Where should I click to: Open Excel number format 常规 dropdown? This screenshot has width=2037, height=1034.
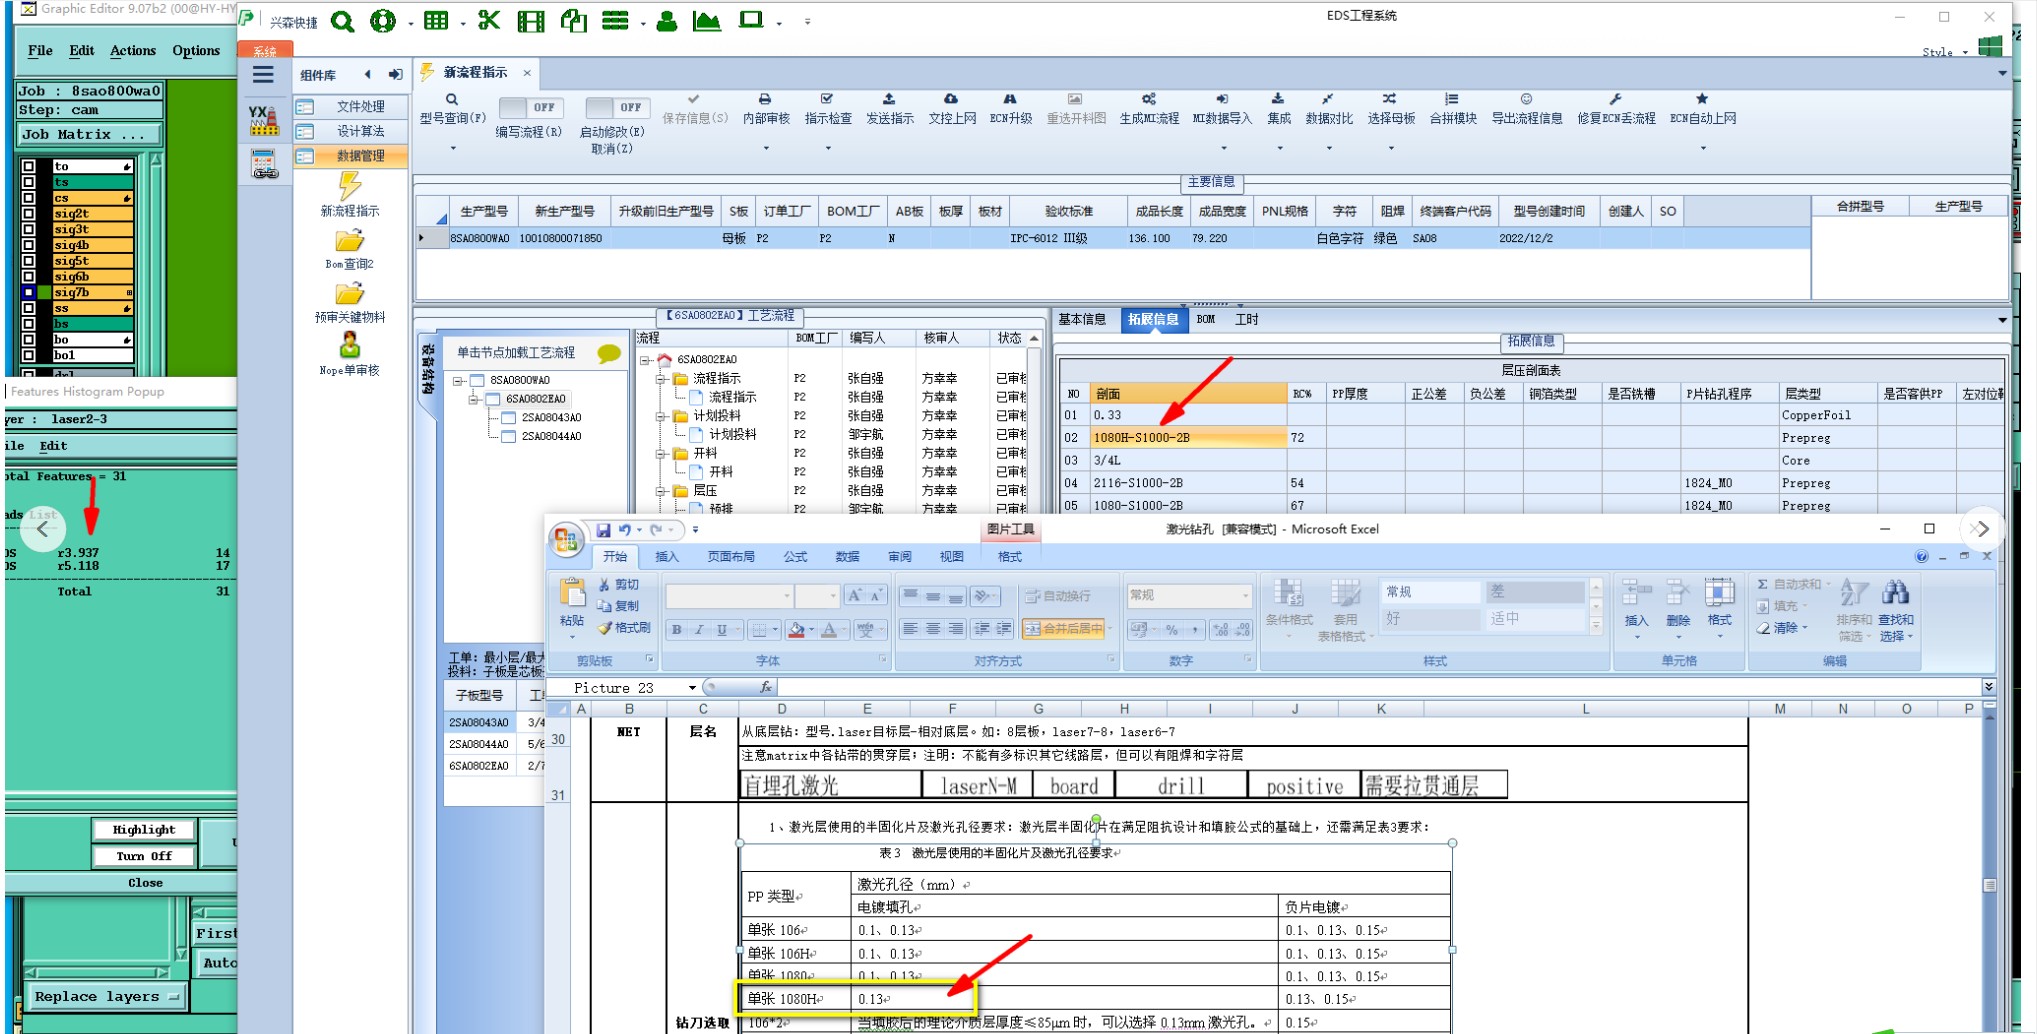point(1245,595)
